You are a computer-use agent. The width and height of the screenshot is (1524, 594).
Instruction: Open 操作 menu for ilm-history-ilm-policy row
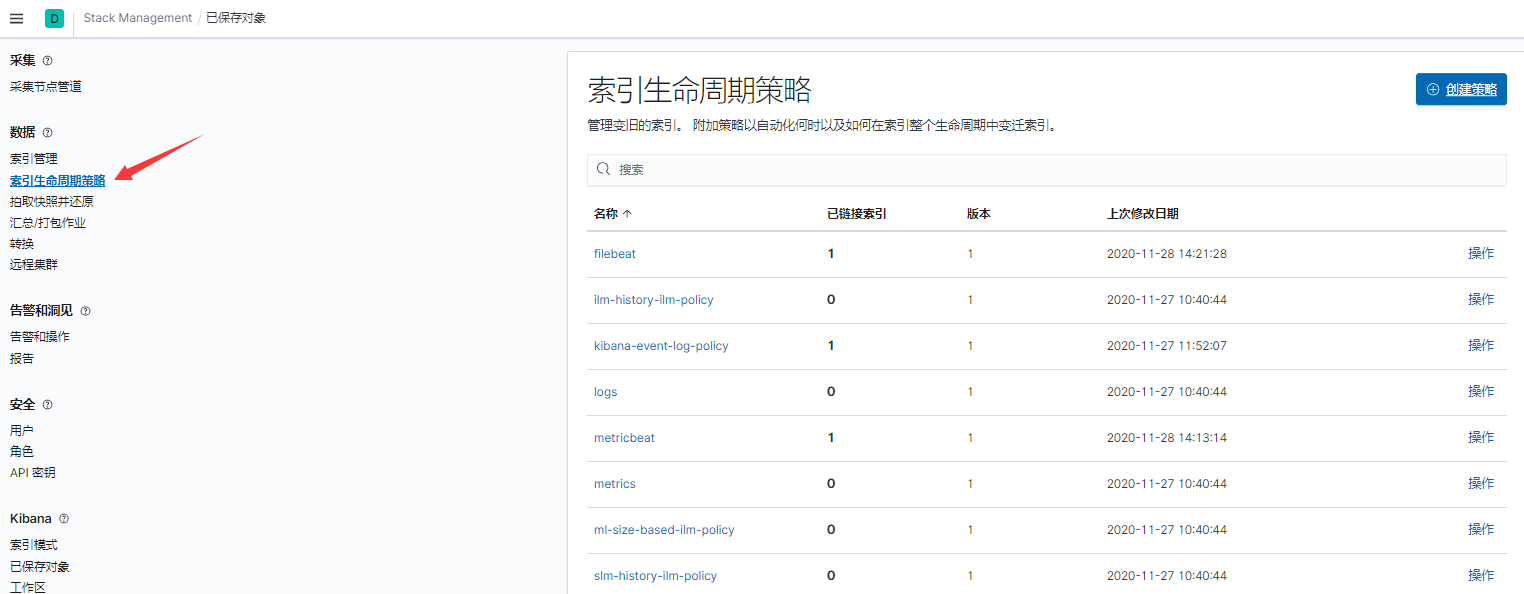click(x=1481, y=300)
